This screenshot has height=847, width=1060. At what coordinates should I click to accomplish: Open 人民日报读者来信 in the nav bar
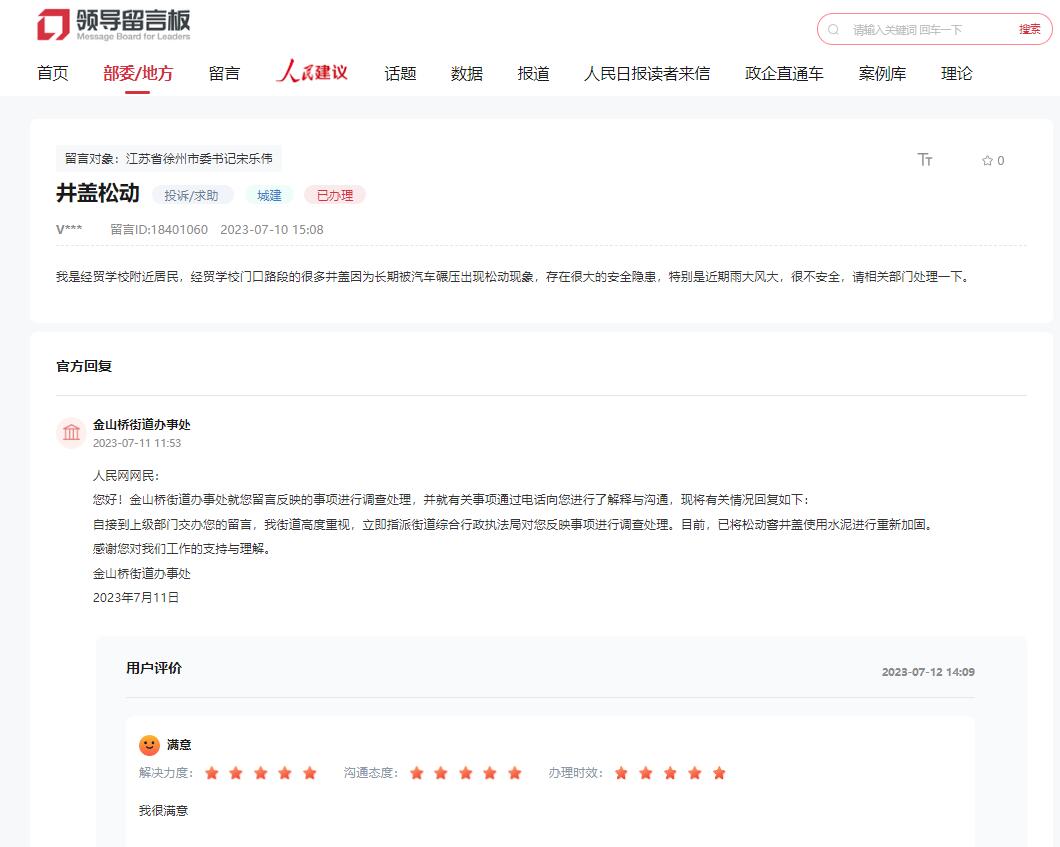click(x=647, y=73)
